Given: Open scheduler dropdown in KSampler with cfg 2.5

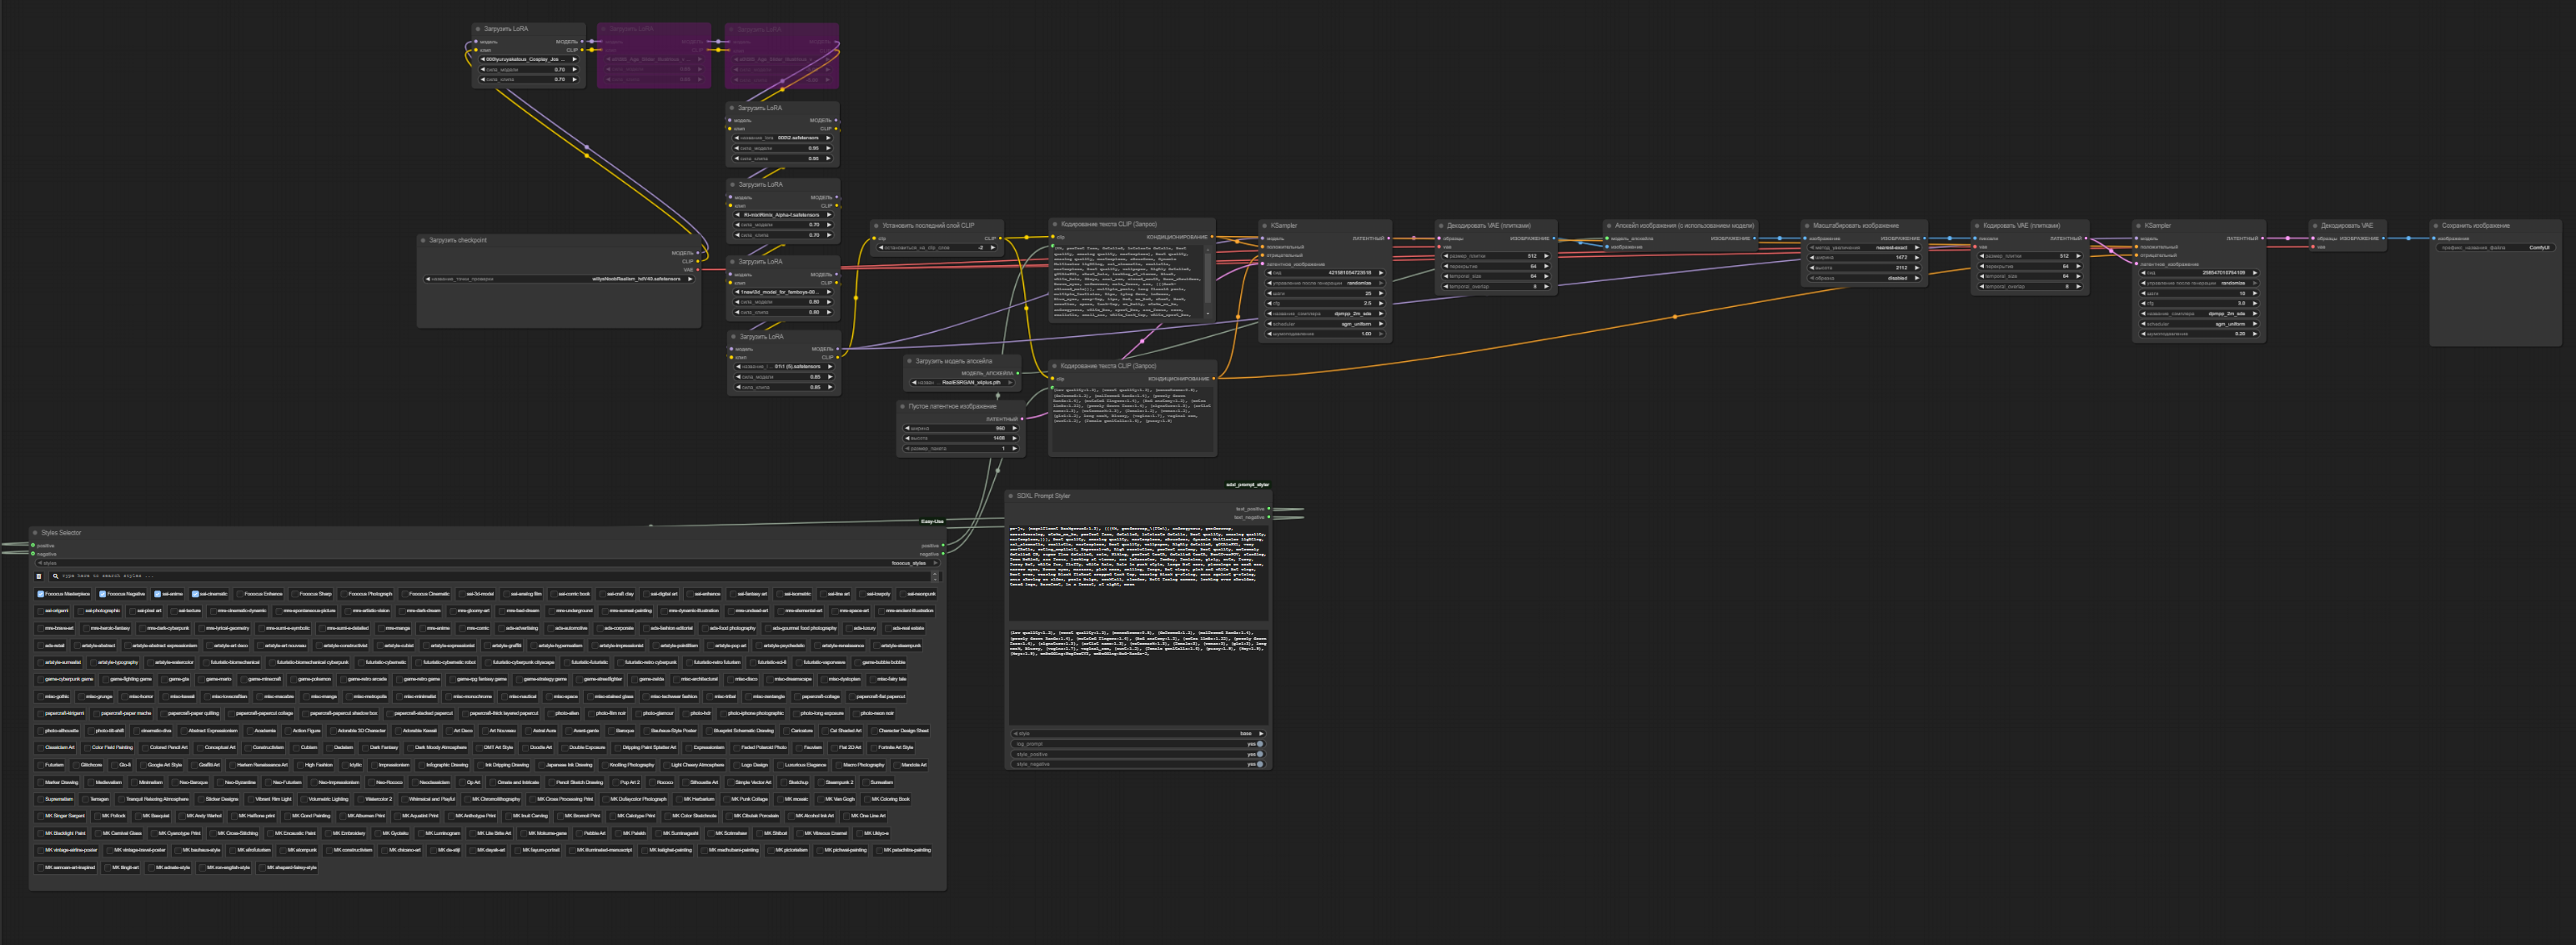Looking at the screenshot, I should 1325,324.
